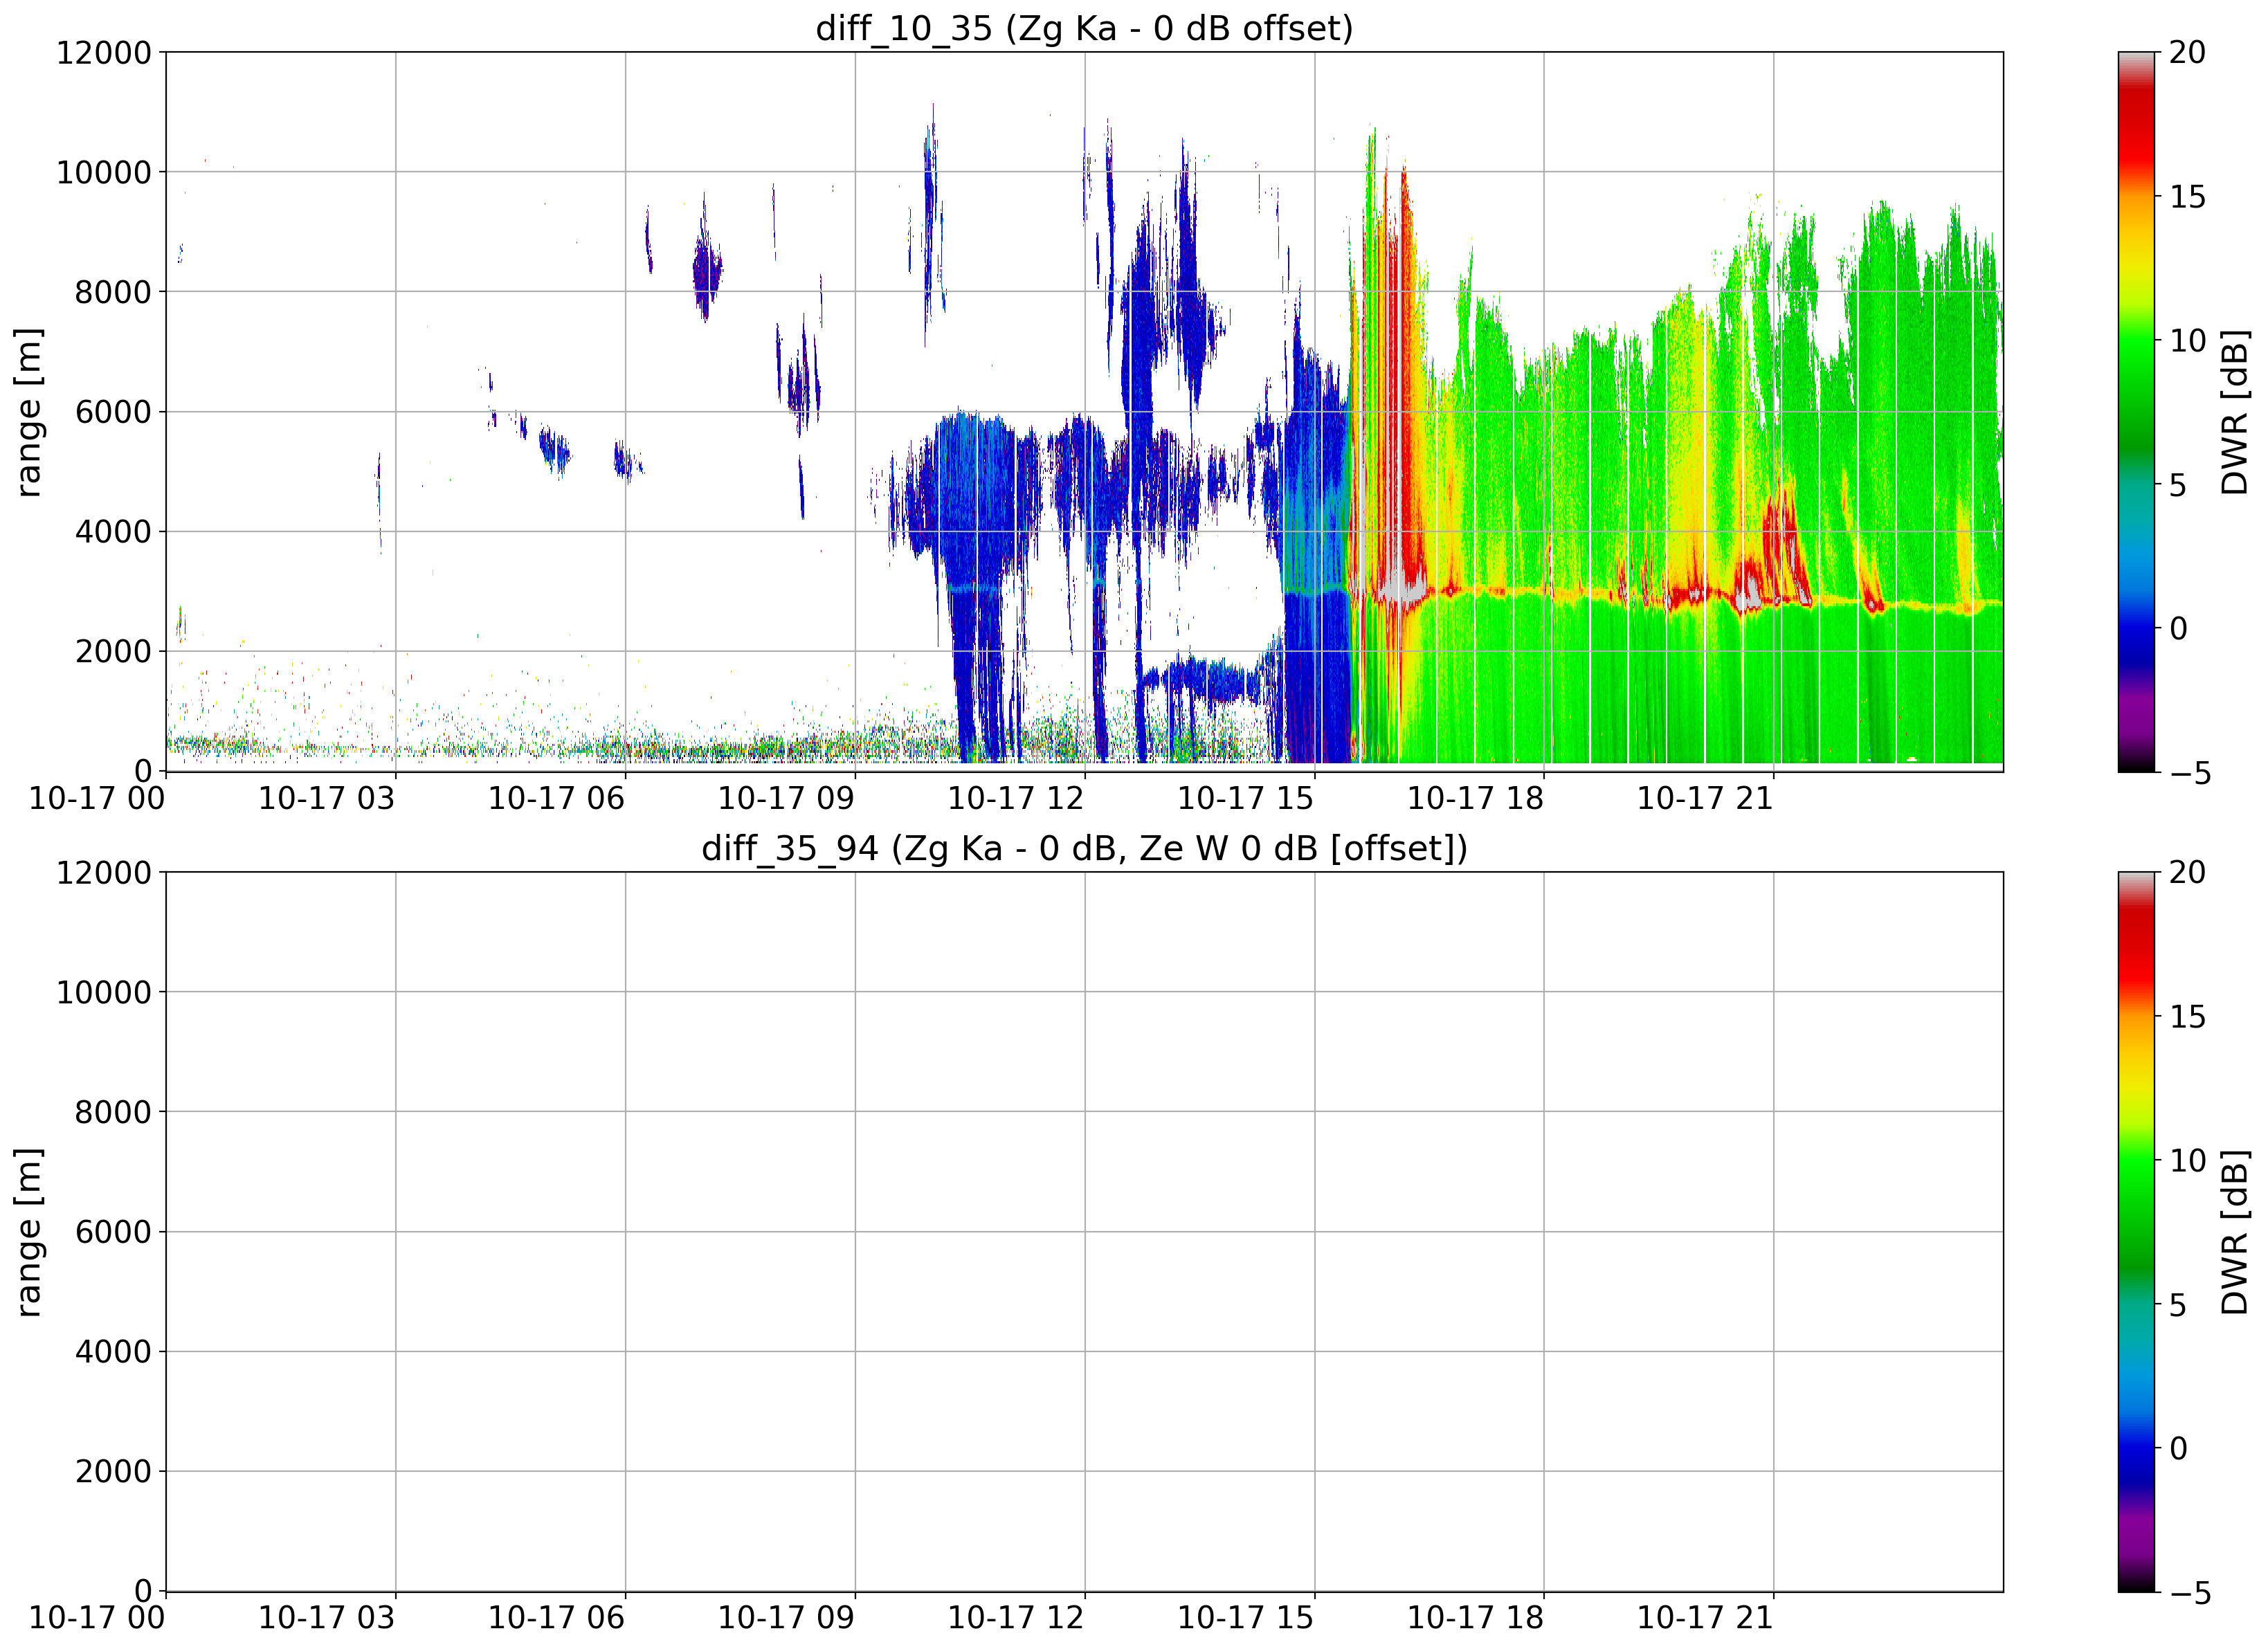
Task: Click the bottom plot's 'range [m]' axis label
Action: tap(28, 1232)
